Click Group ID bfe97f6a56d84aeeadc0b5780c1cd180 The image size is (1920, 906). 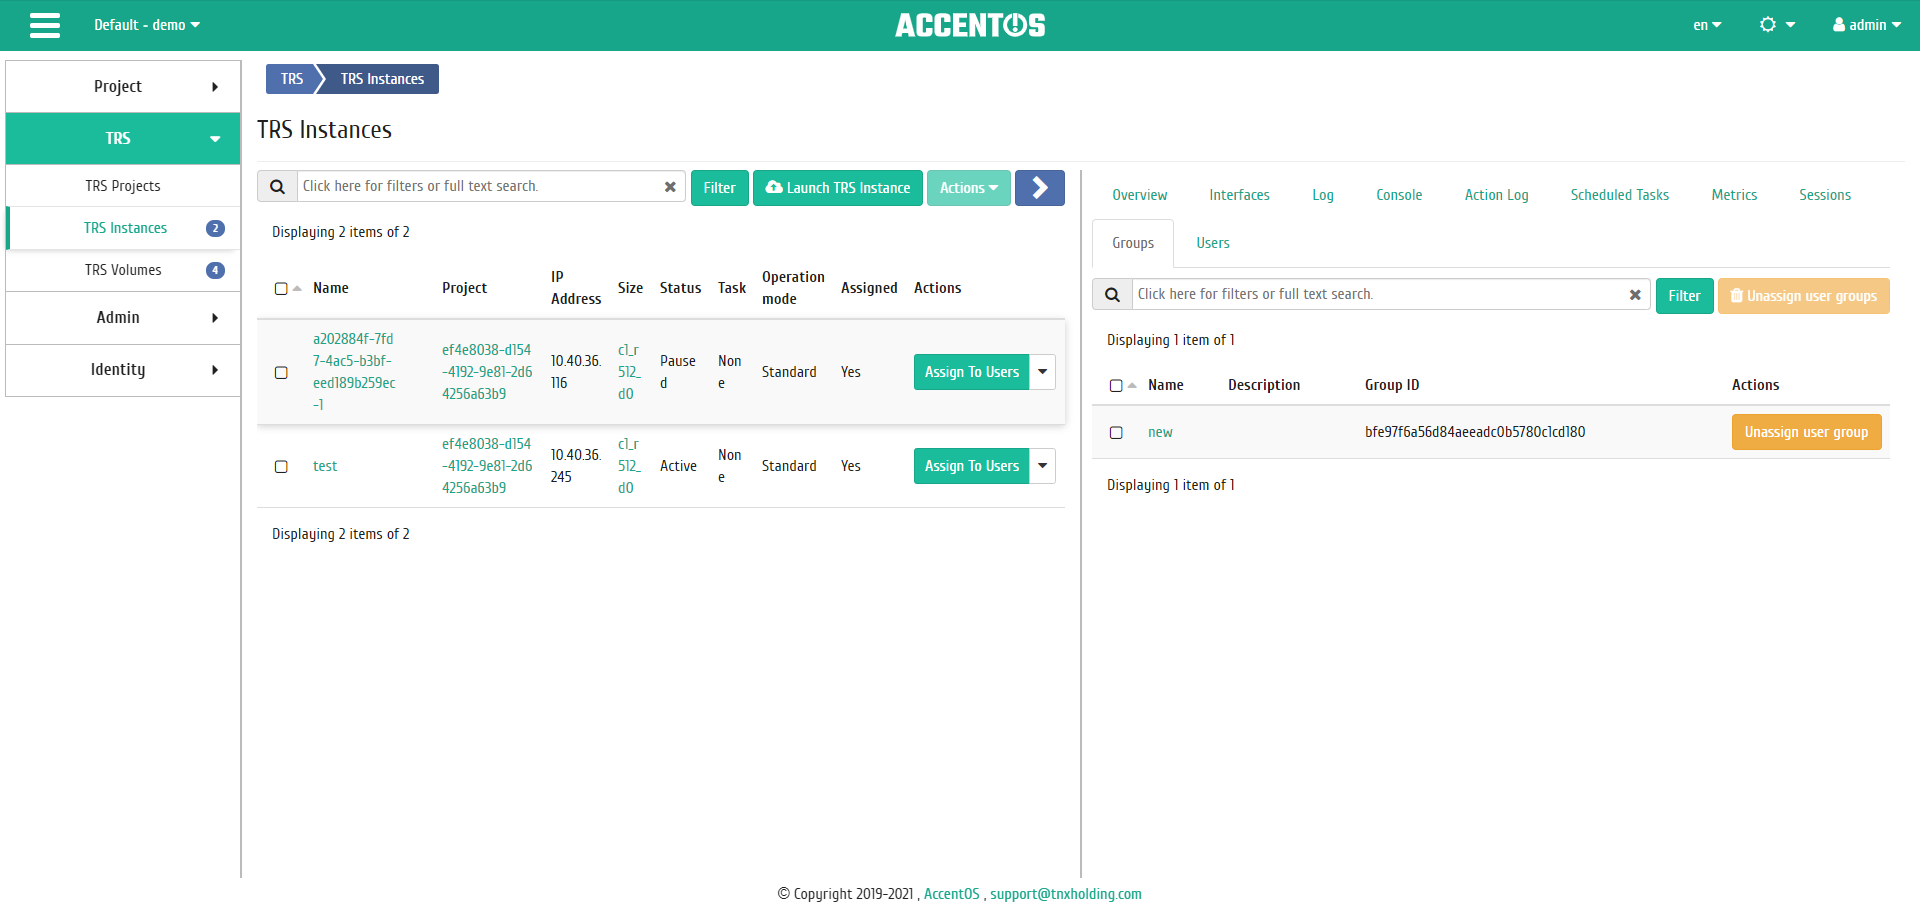(x=1475, y=432)
